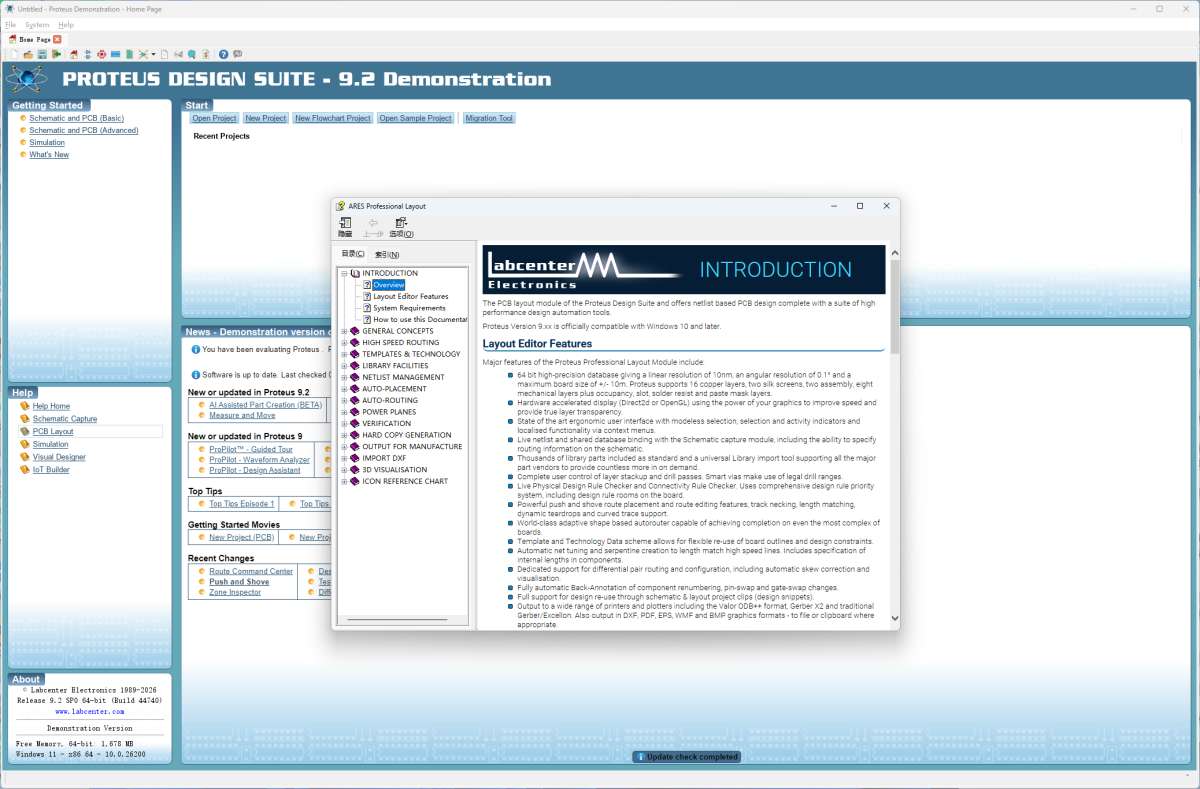The image size is (1200, 789).
Task: Click the Close Project door icon
Action: (56, 54)
